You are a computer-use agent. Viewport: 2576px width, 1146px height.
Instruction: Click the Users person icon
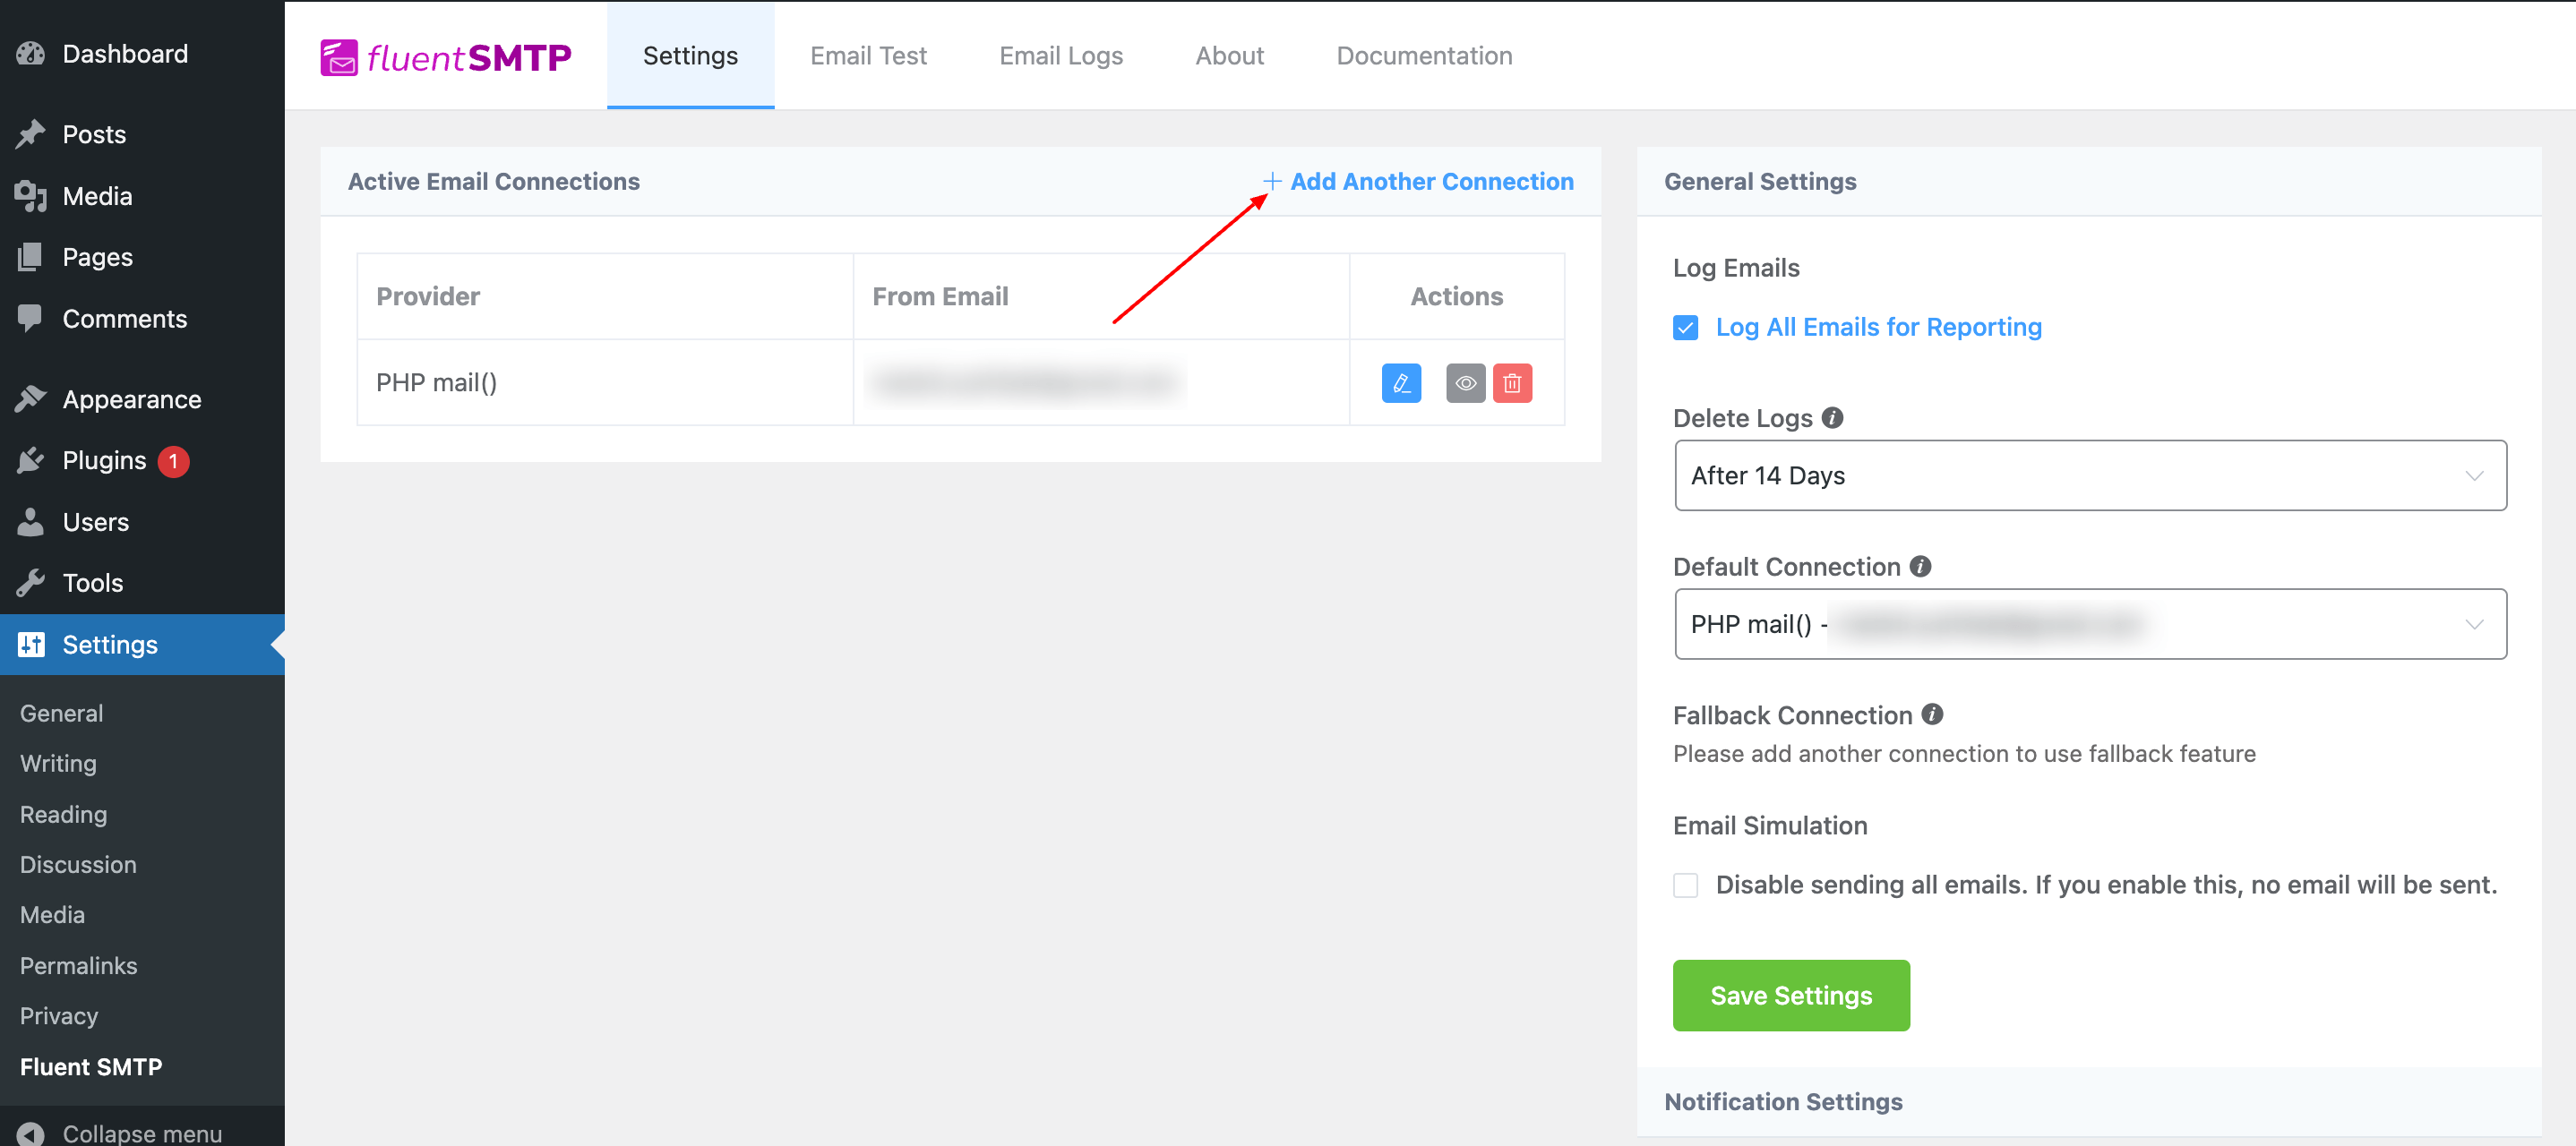tap(31, 521)
